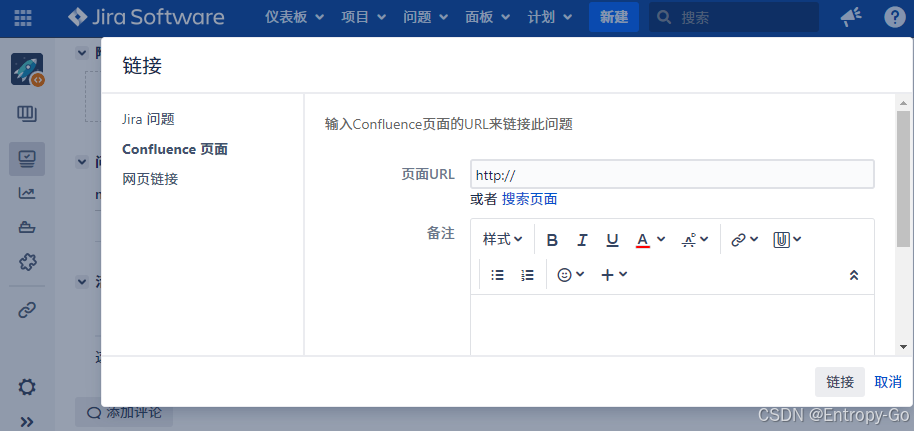This screenshot has width=914, height=431.
Task: Collapse the editor toolbar with double chevron
Action: (854, 275)
